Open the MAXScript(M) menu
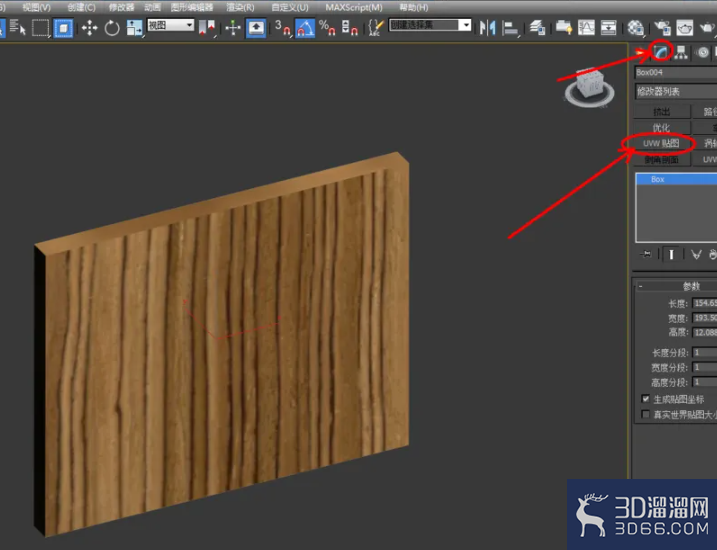Image resolution: width=717 pixels, height=550 pixels. pyautogui.click(x=354, y=7)
